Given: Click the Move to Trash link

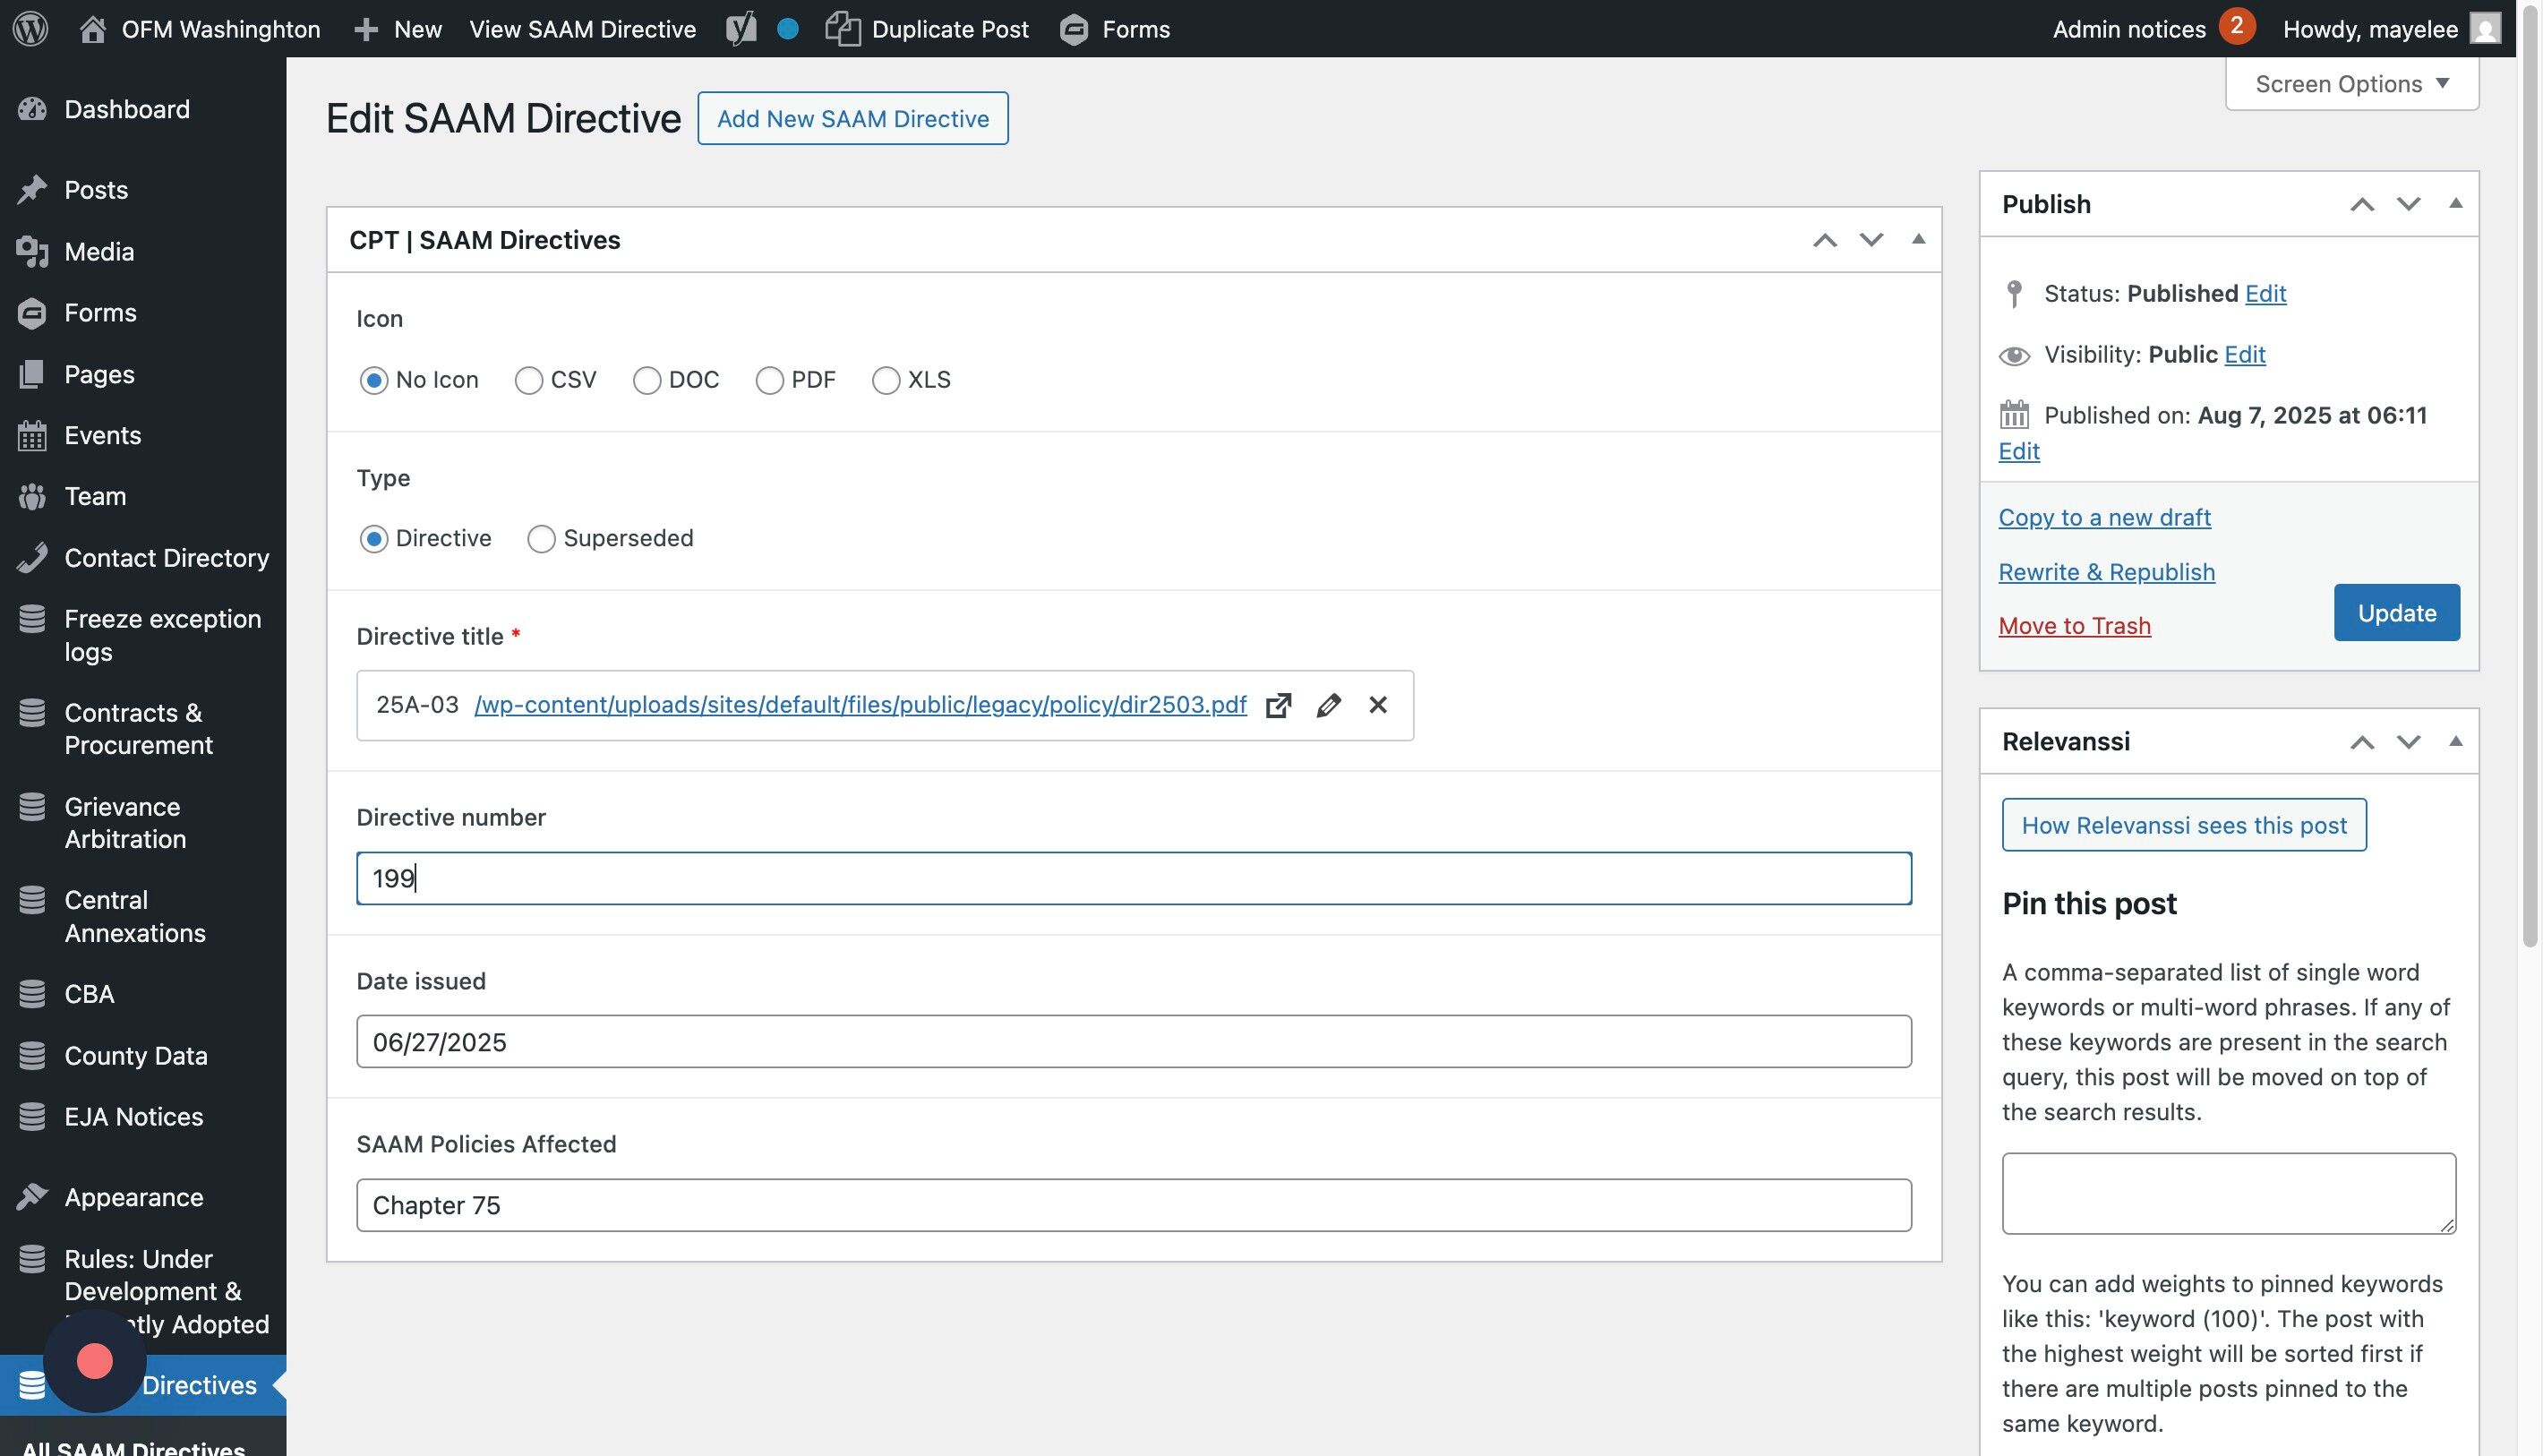Looking at the screenshot, I should [2074, 626].
